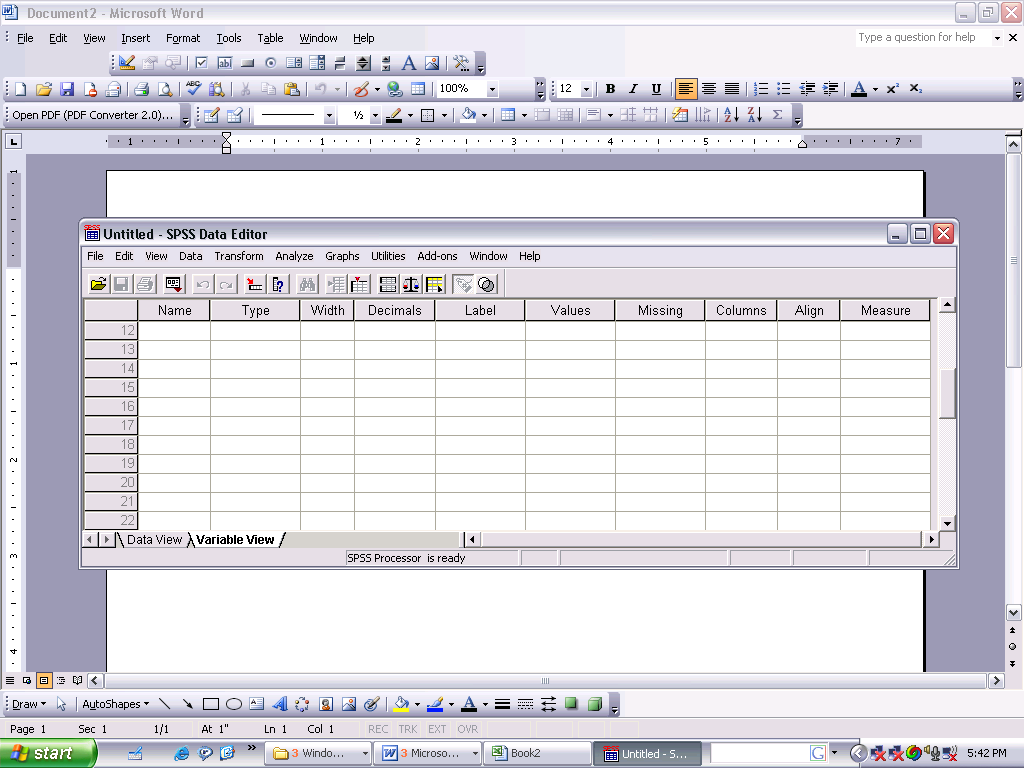Click the SPSS Insert Variable icon

click(x=360, y=284)
